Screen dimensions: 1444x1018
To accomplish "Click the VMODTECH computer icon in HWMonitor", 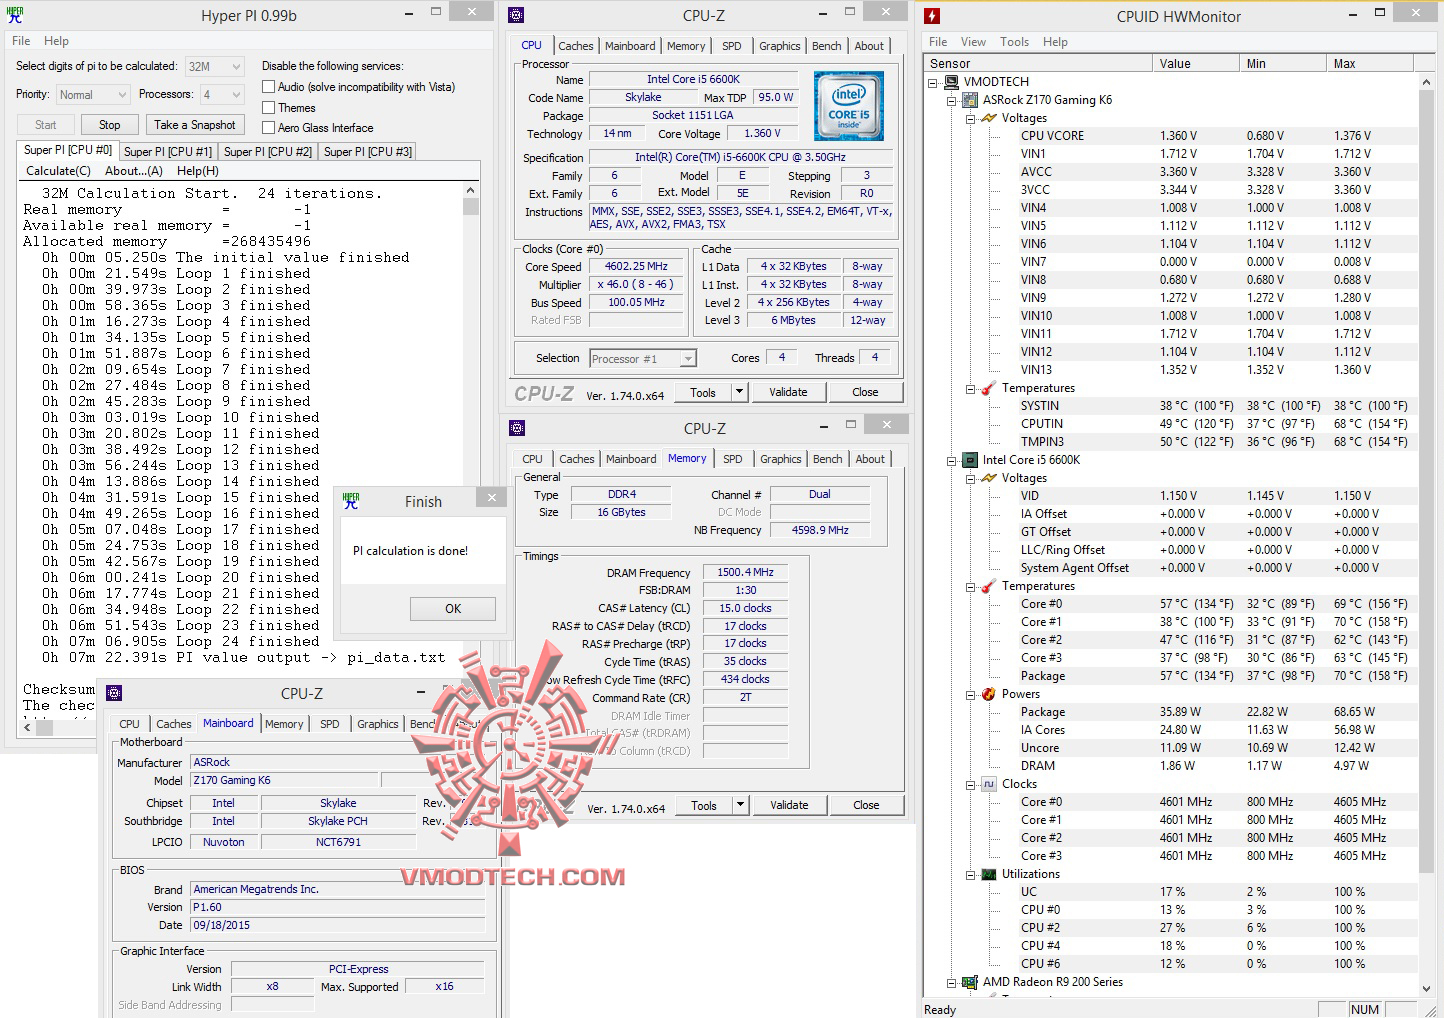I will [x=951, y=82].
